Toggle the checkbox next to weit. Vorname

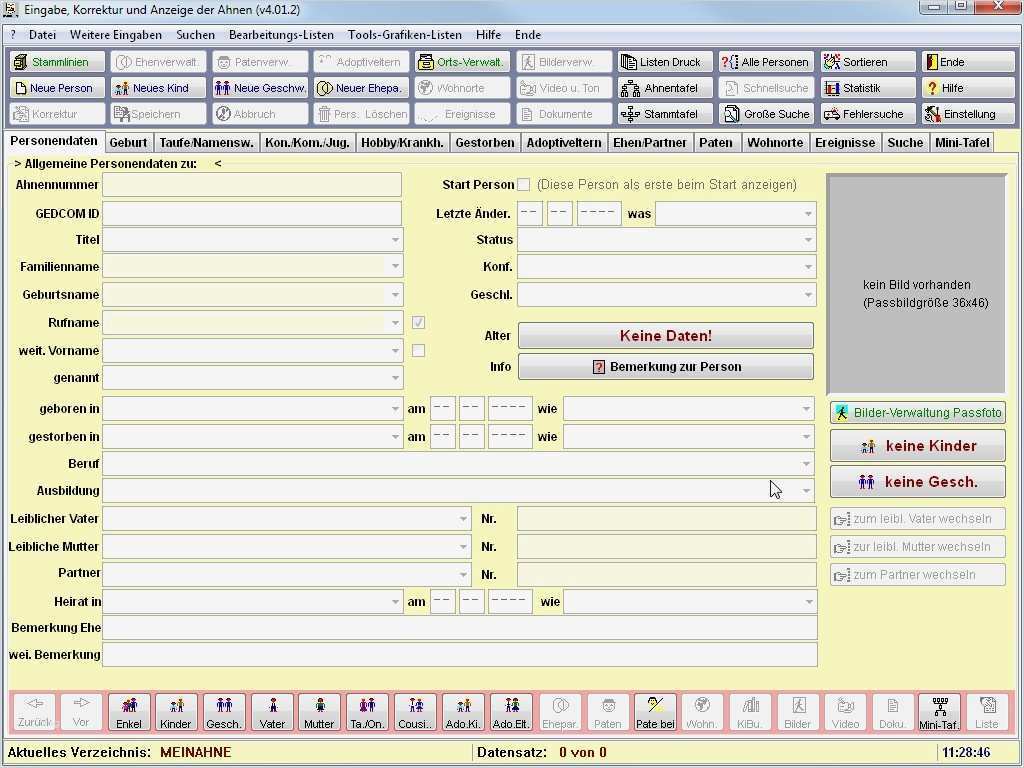418,350
